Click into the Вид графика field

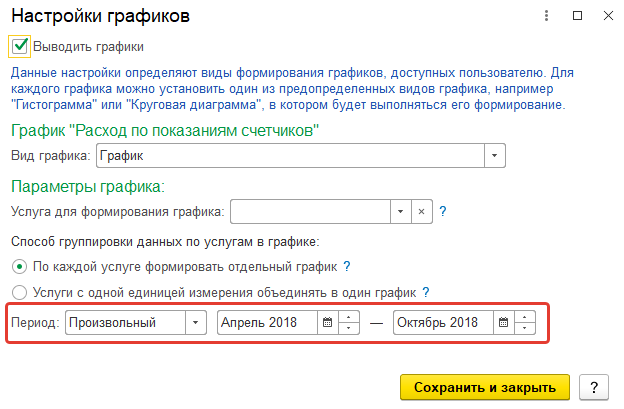291,156
